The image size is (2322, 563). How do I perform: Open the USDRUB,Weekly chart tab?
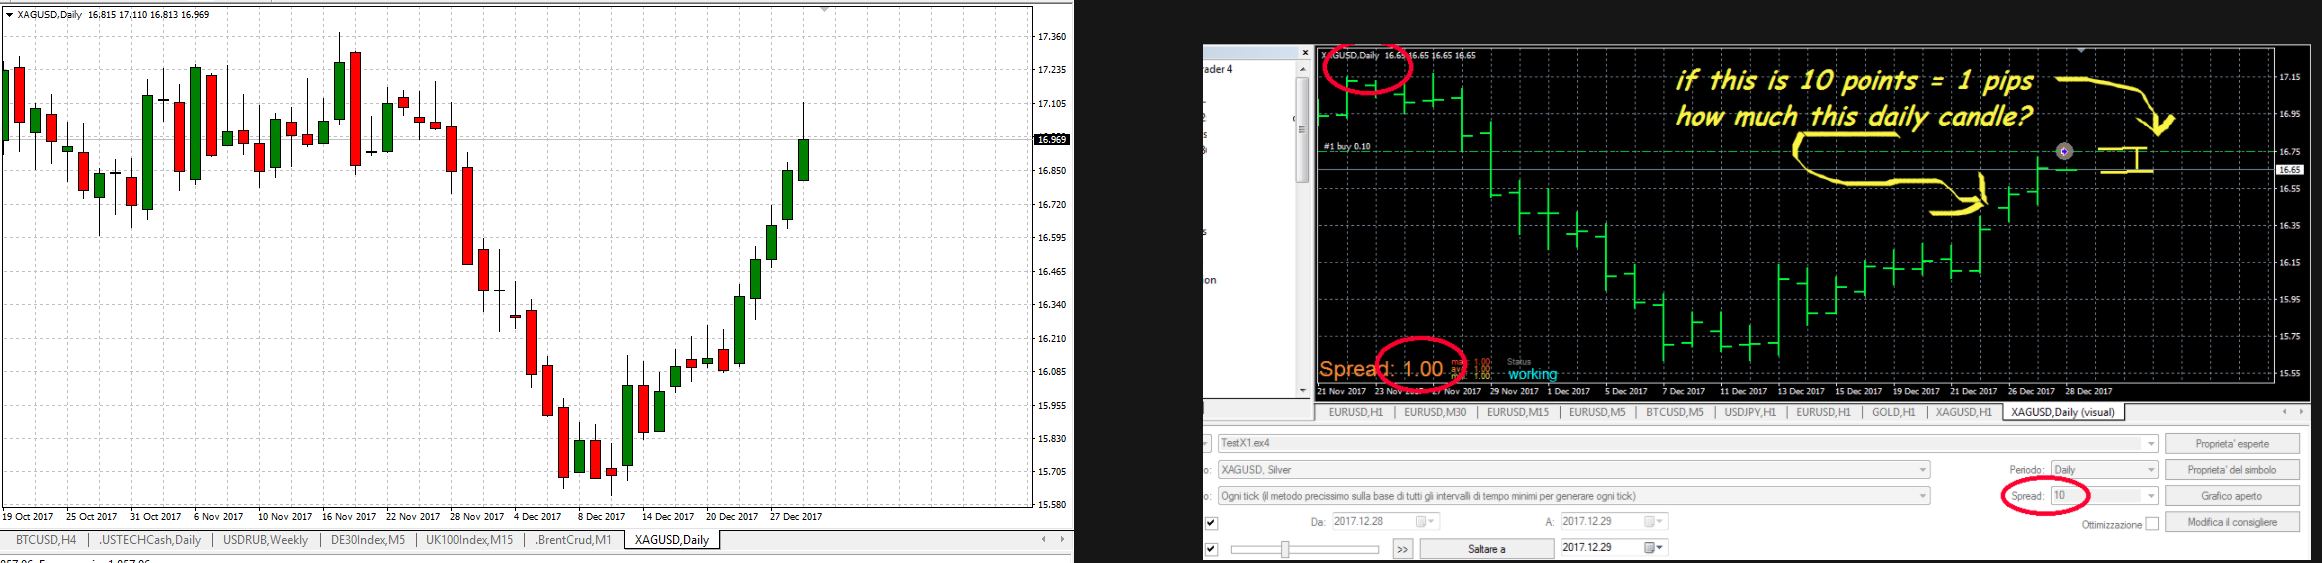[265, 540]
